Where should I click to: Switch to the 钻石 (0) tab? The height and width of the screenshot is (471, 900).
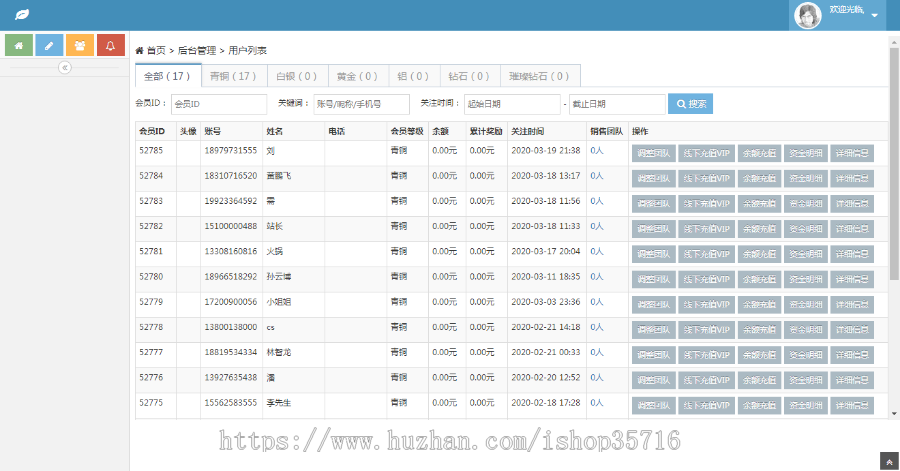coord(469,76)
